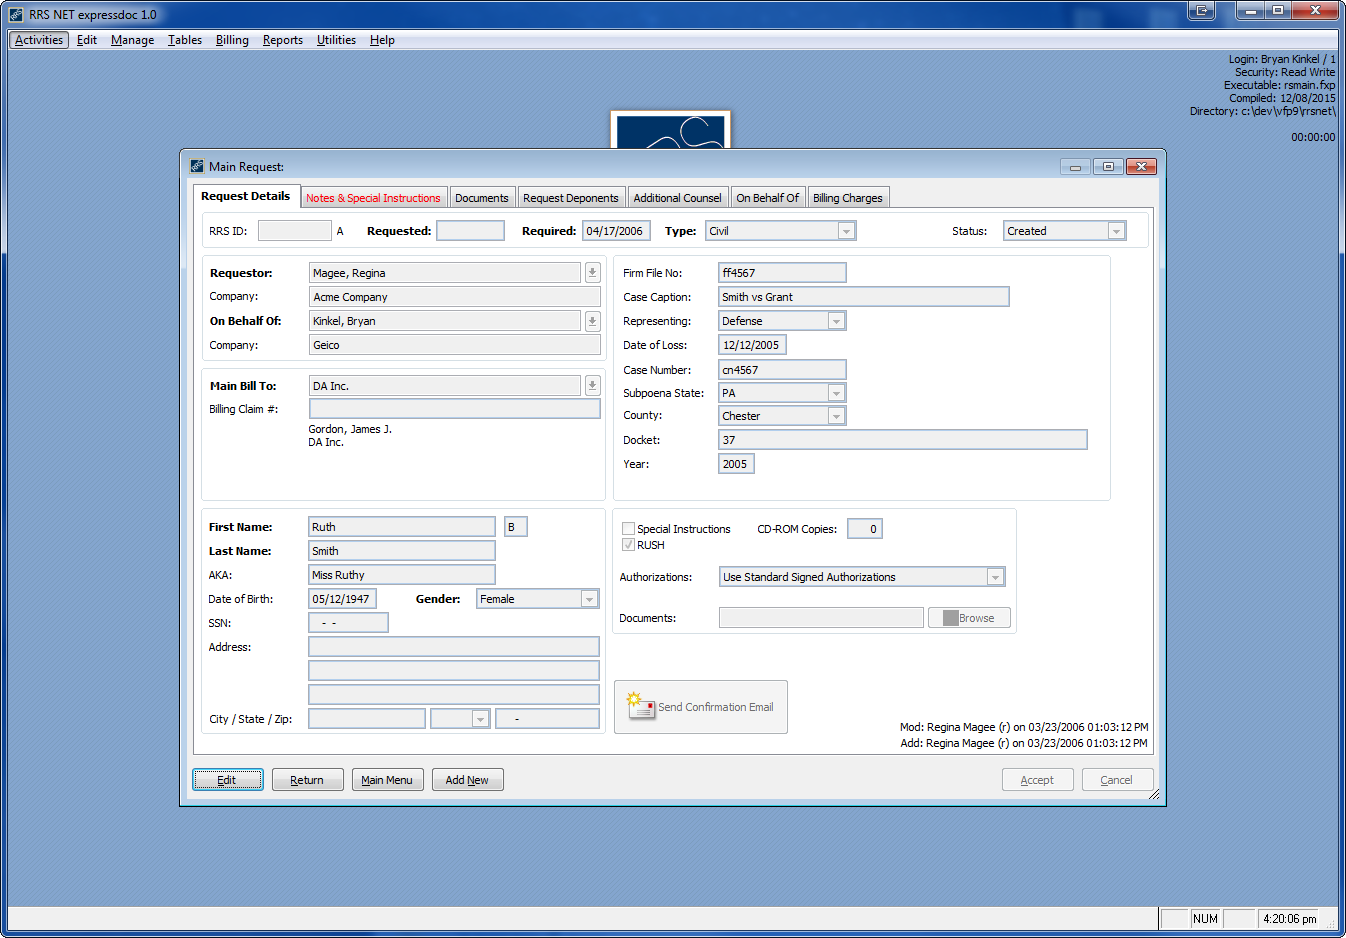The width and height of the screenshot is (1346, 938).
Task: Click the Requestor lookup arrow icon
Action: (x=592, y=273)
